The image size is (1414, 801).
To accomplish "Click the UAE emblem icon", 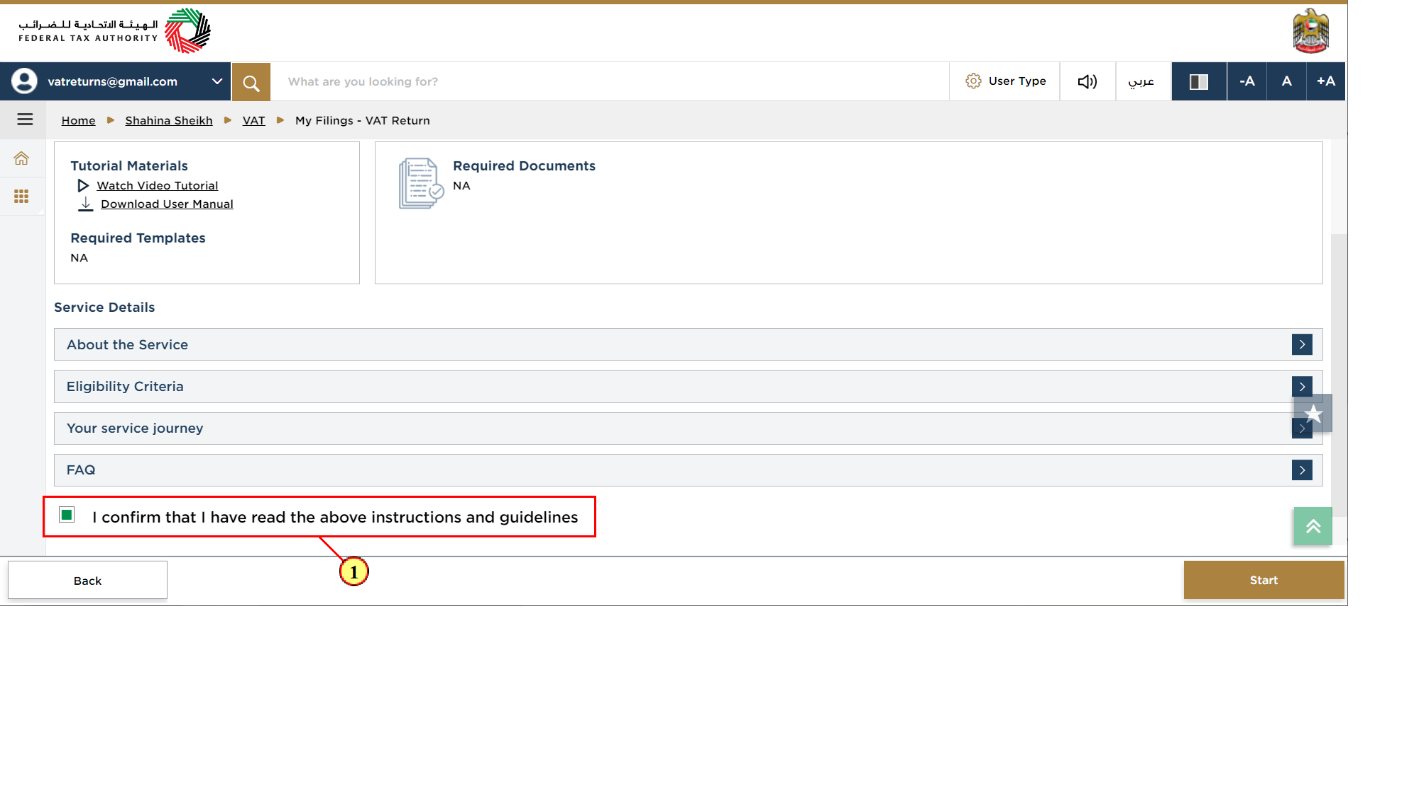I will click(x=1310, y=31).
